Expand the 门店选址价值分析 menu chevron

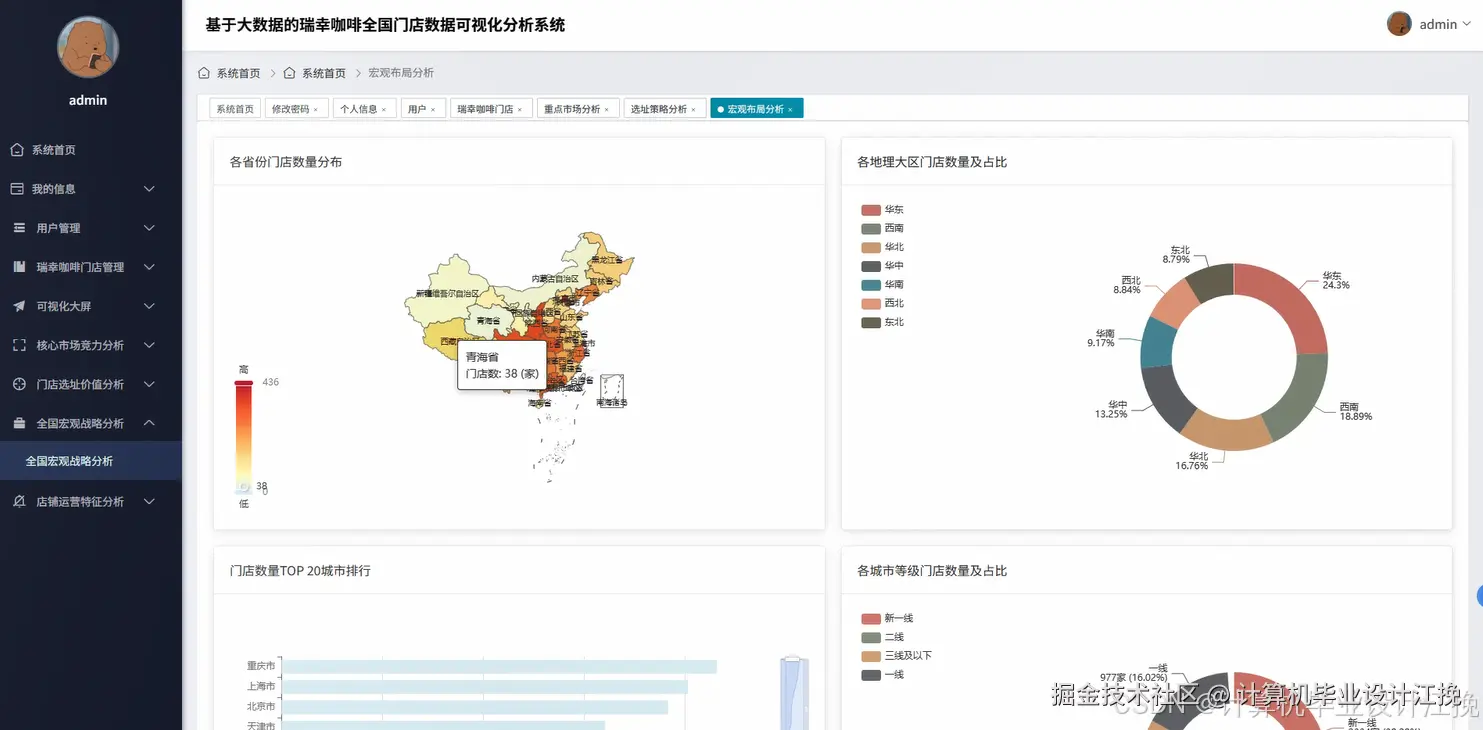coord(149,384)
